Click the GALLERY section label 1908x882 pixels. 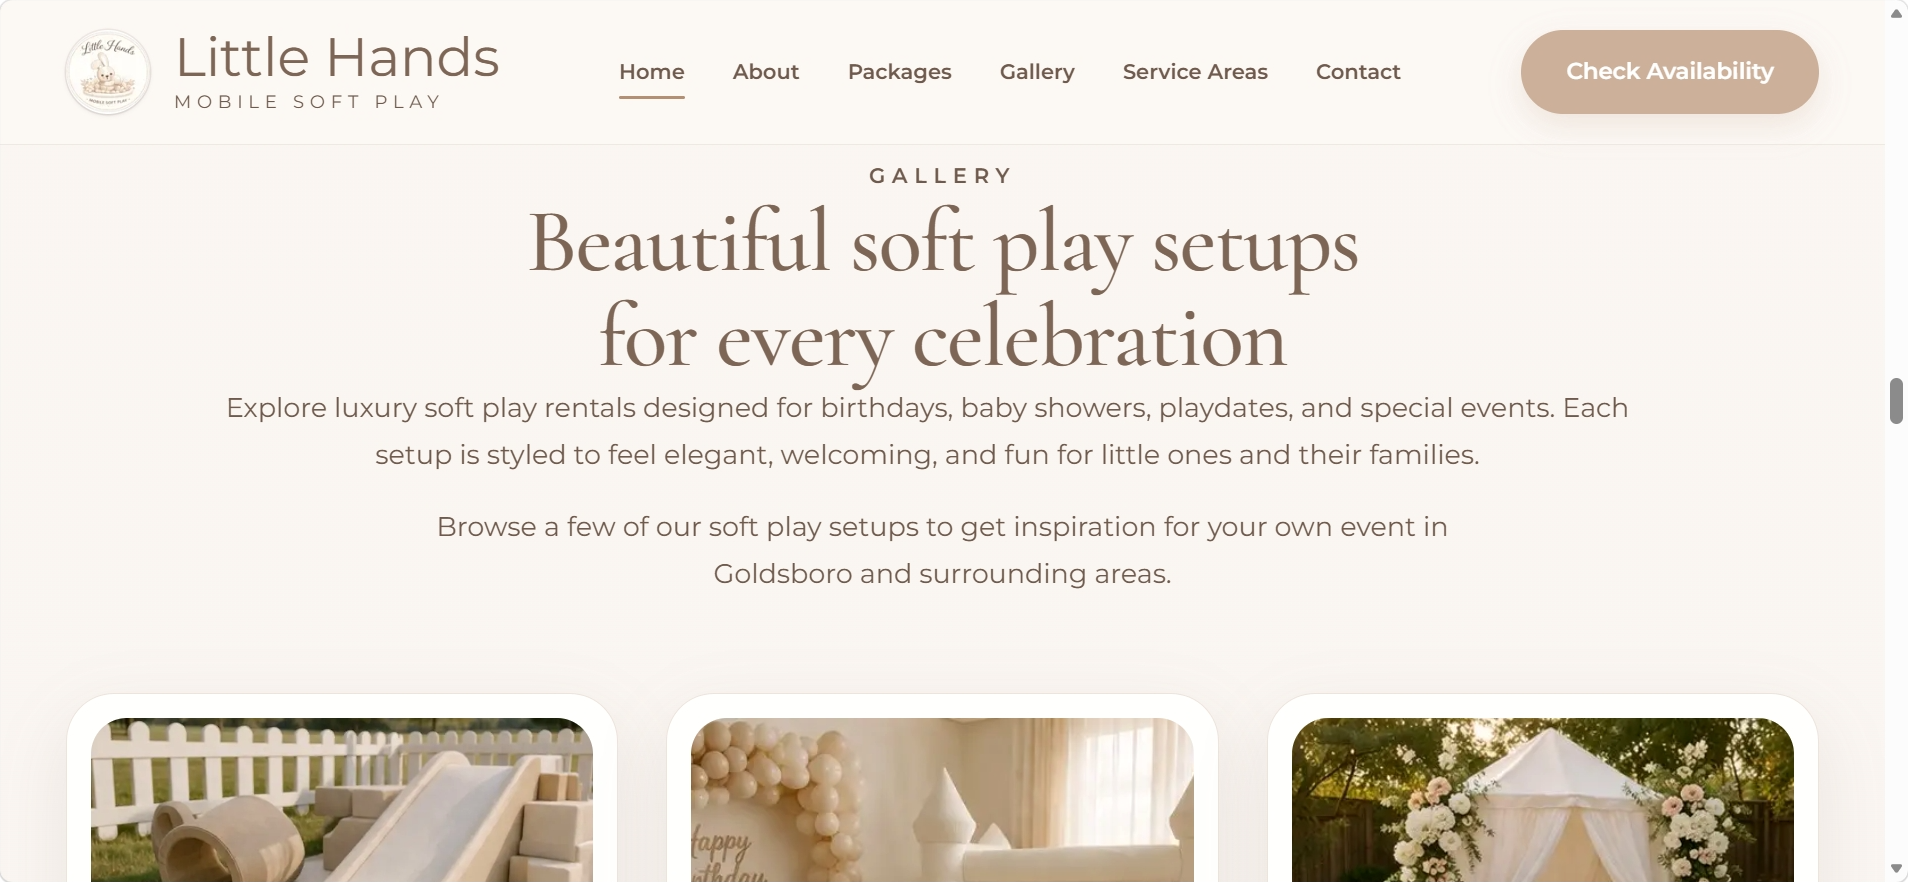pyautogui.click(x=942, y=176)
